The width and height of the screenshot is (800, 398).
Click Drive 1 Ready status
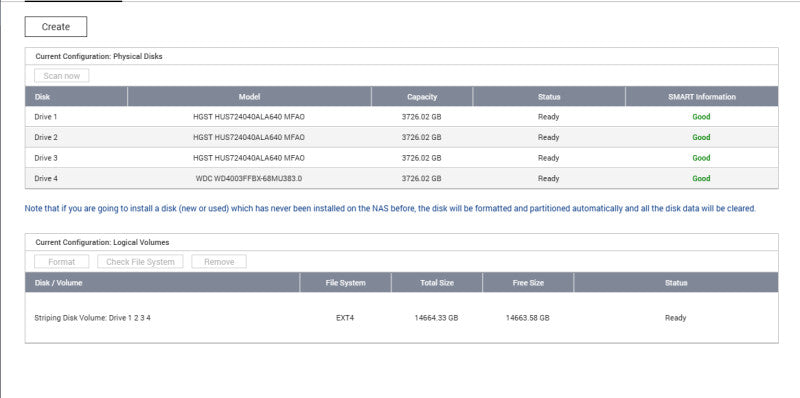click(x=548, y=117)
